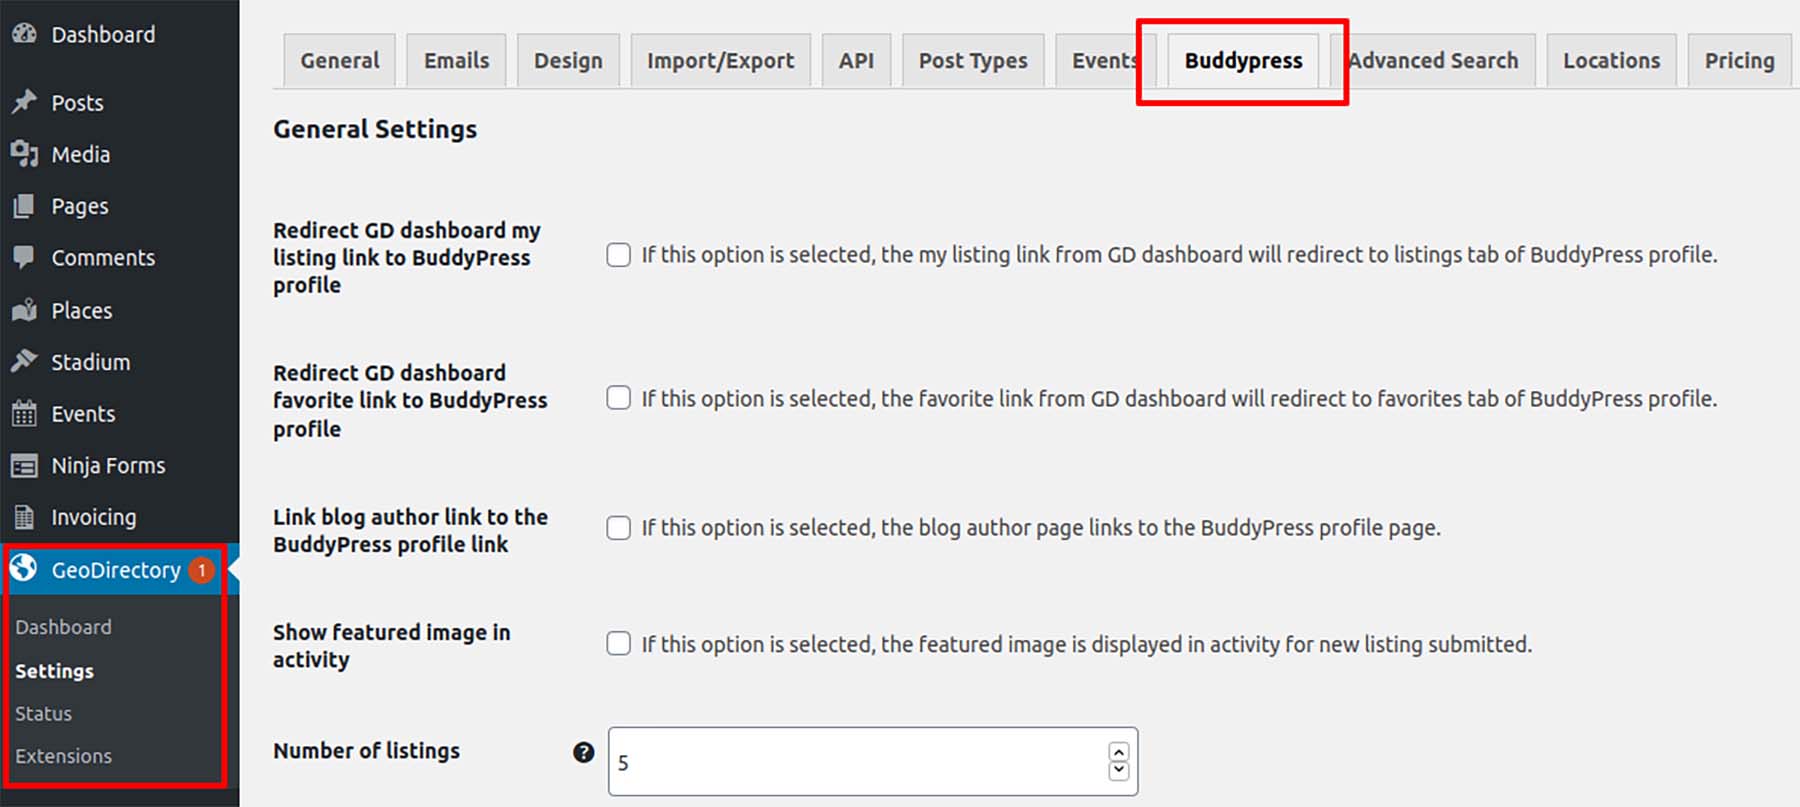Decrease the number of listings with down arrow

[x=1119, y=771]
